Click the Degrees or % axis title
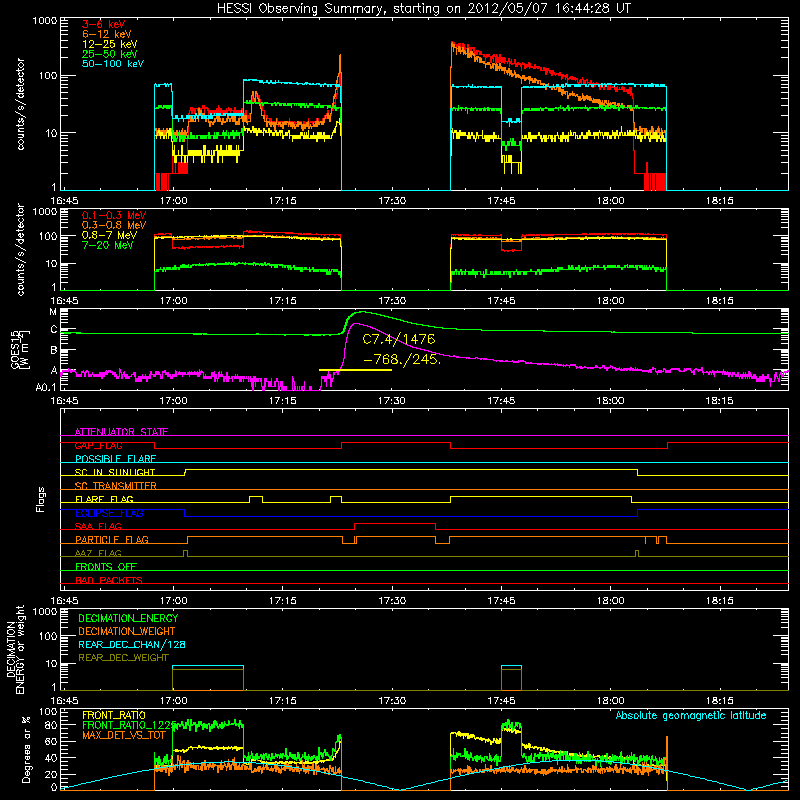Screen dimensions: 800x800 pos(26,749)
